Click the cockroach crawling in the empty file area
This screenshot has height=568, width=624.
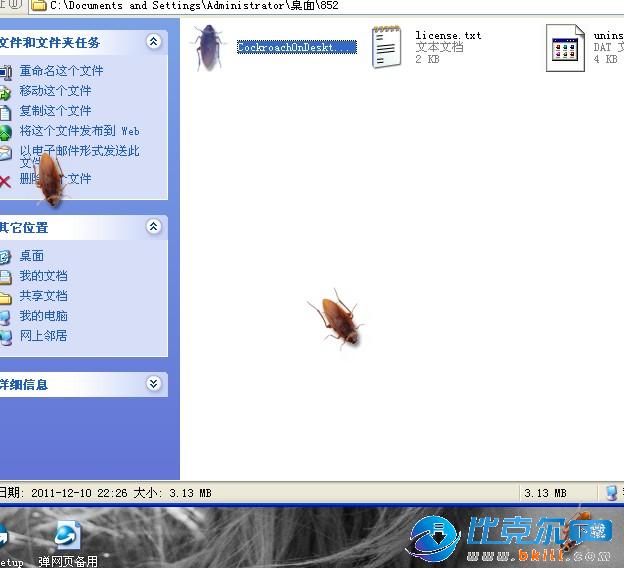coord(336,318)
